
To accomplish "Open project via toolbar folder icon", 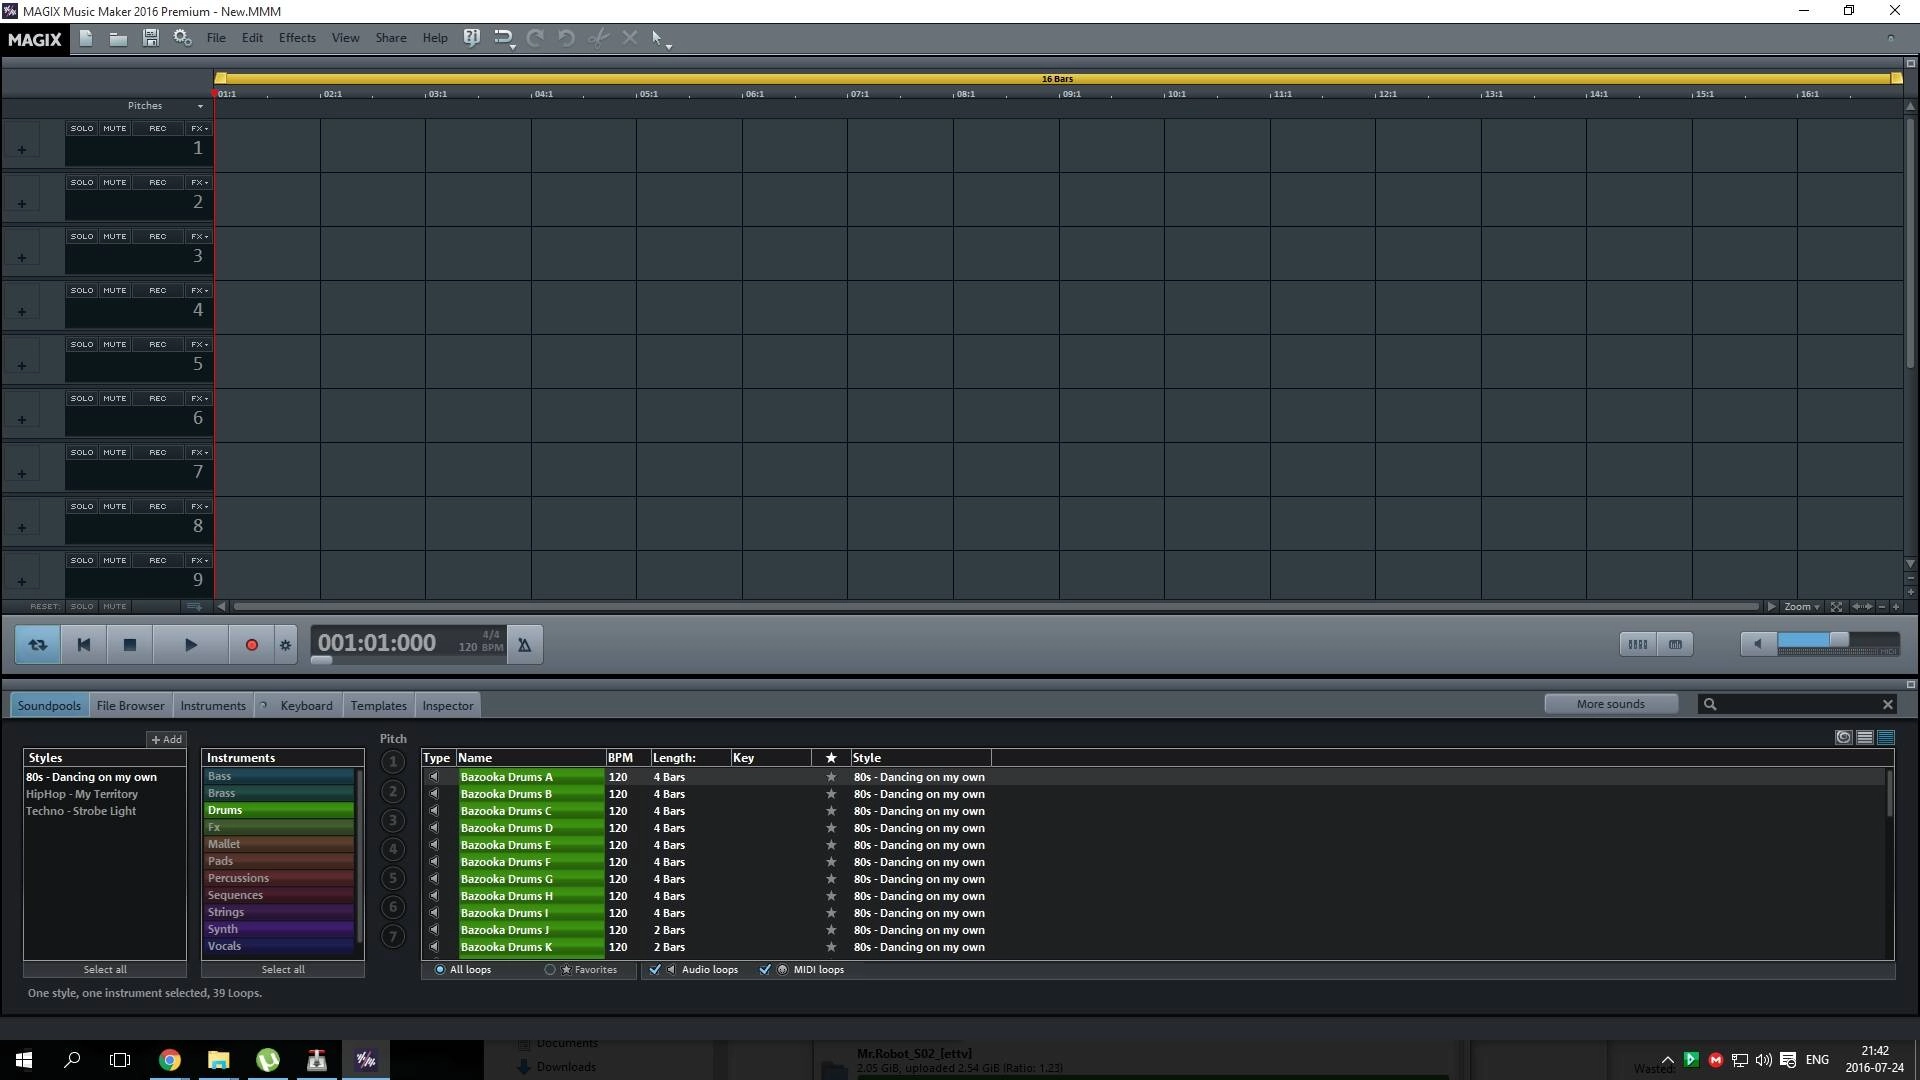I will pos(118,38).
